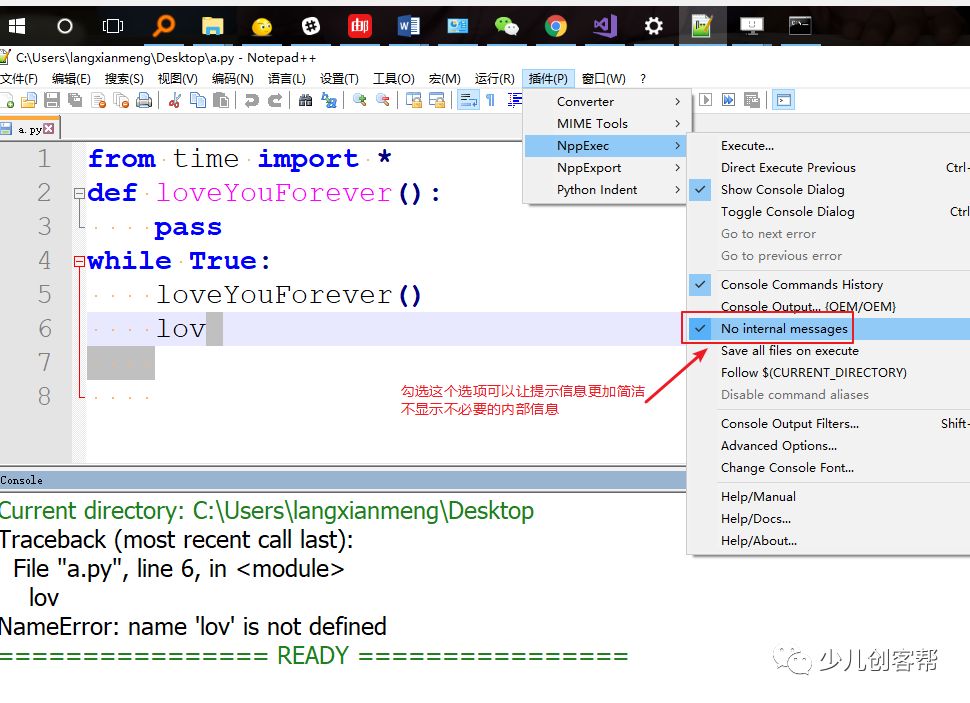Click the New file toolbar icon
Image resolution: width=970 pixels, height=703 pixels.
tap(7, 100)
